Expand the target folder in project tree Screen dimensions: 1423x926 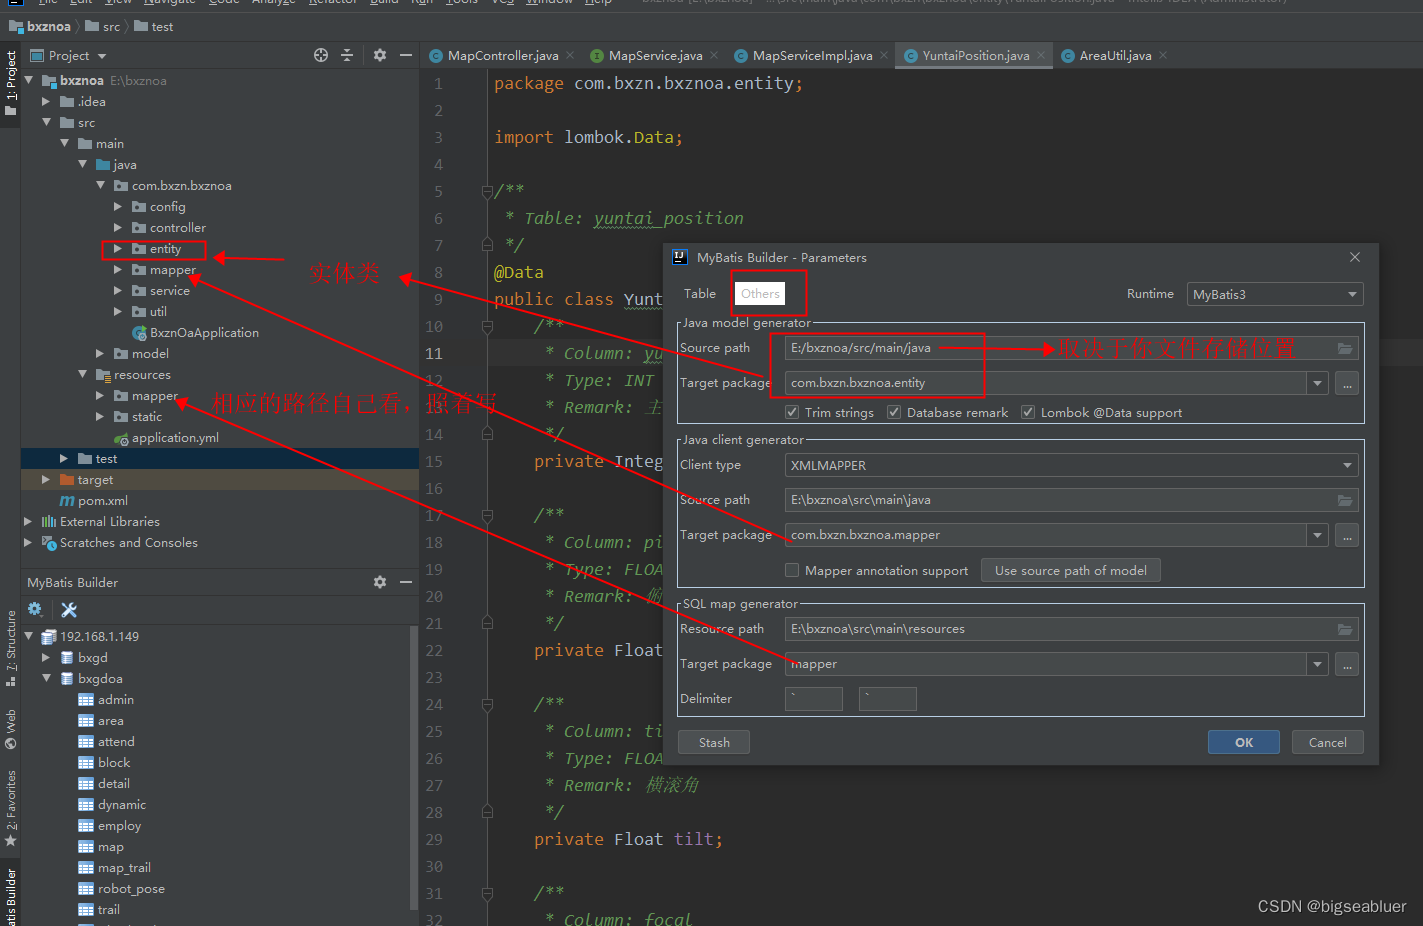coord(46,480)
